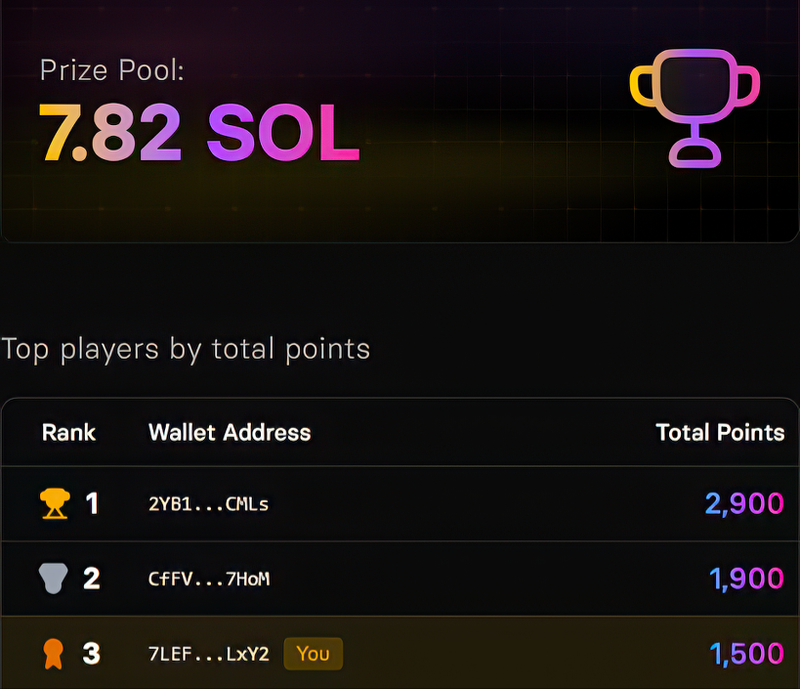Click the Wallet Address column header

coord(229,432)
